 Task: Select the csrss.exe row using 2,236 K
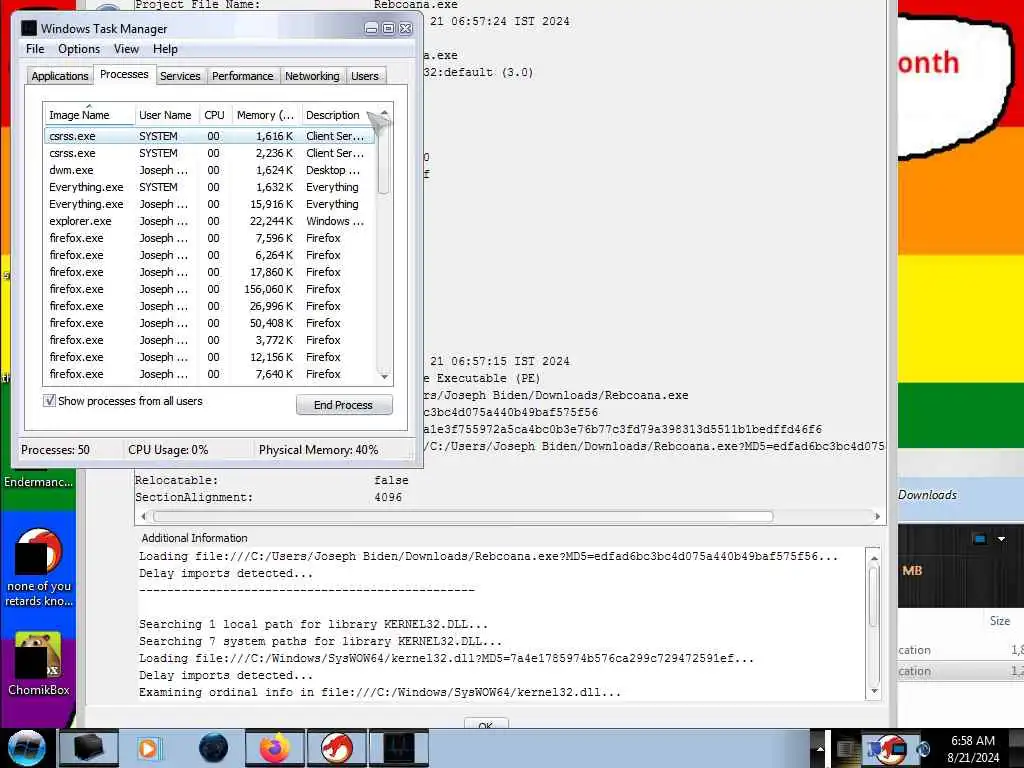(x=209, y=153)
